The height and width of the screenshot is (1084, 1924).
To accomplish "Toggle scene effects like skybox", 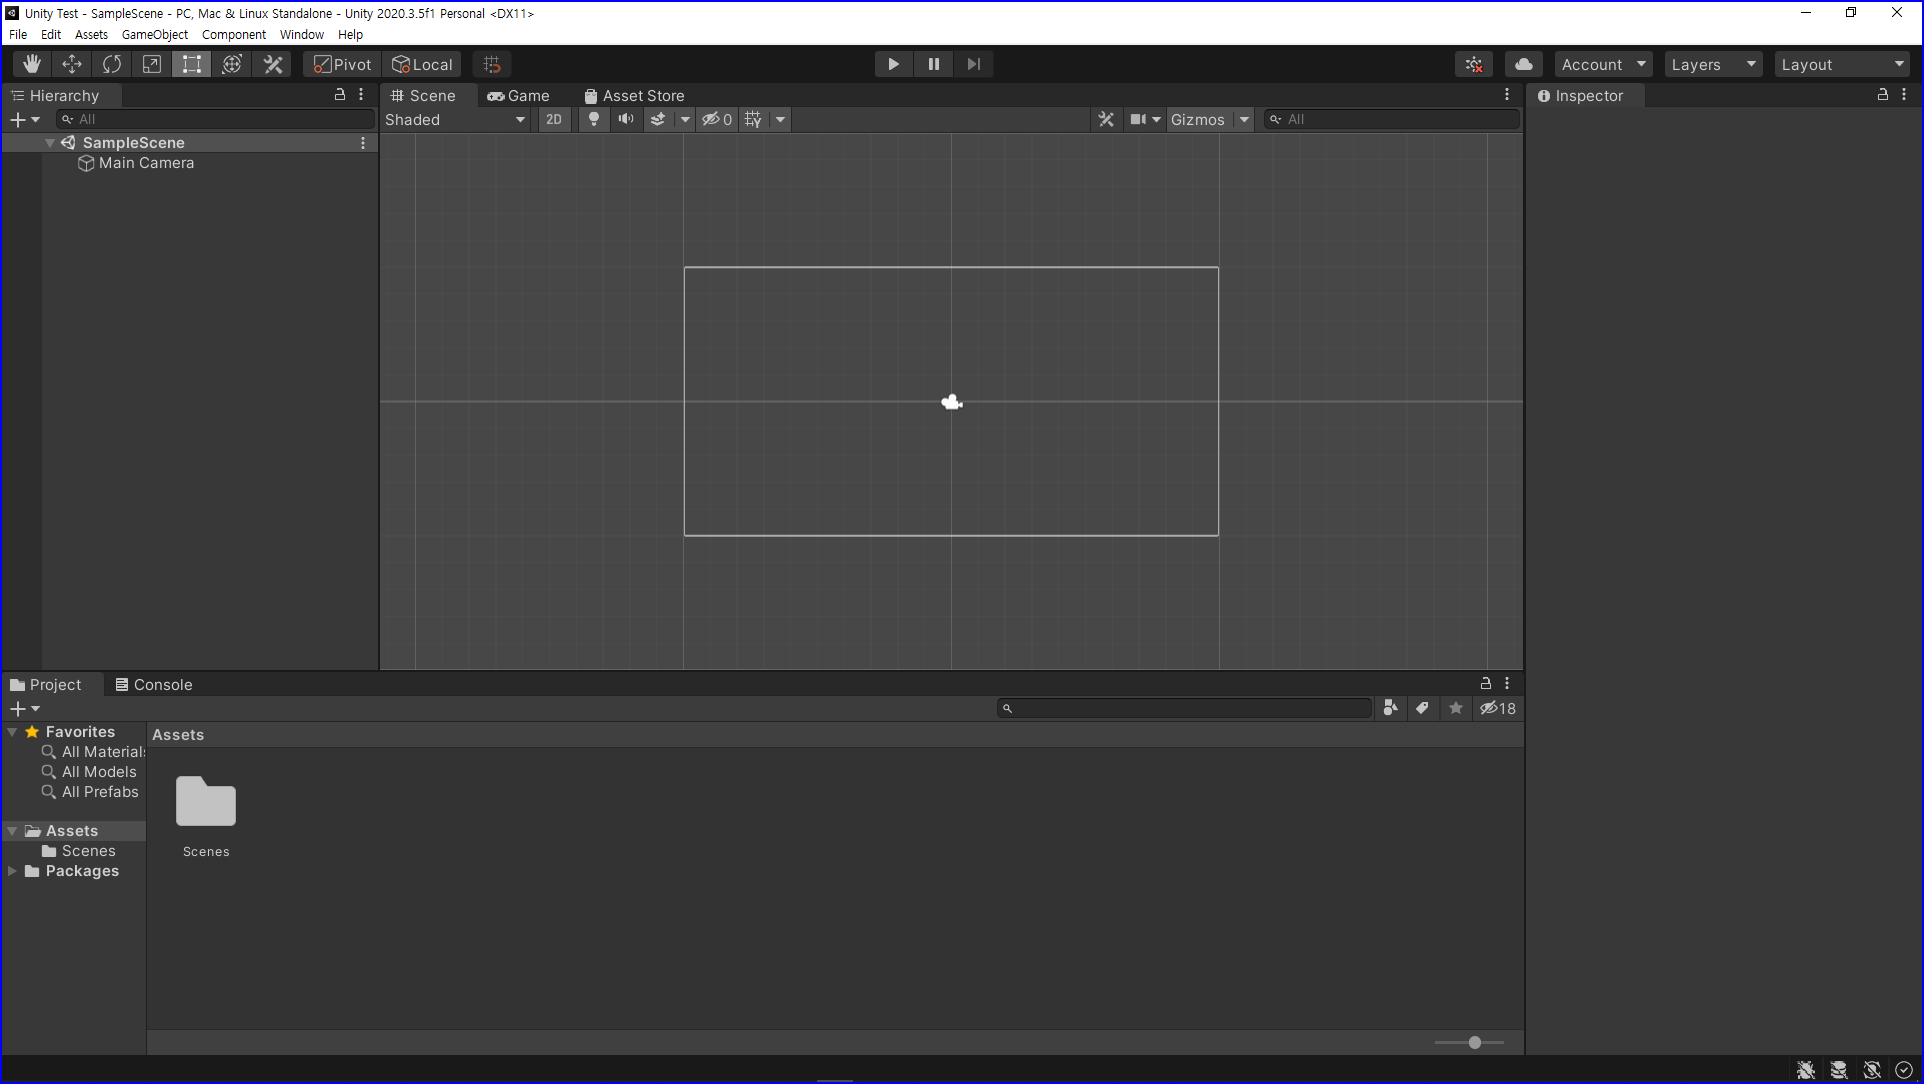I will tap(658, 119).
